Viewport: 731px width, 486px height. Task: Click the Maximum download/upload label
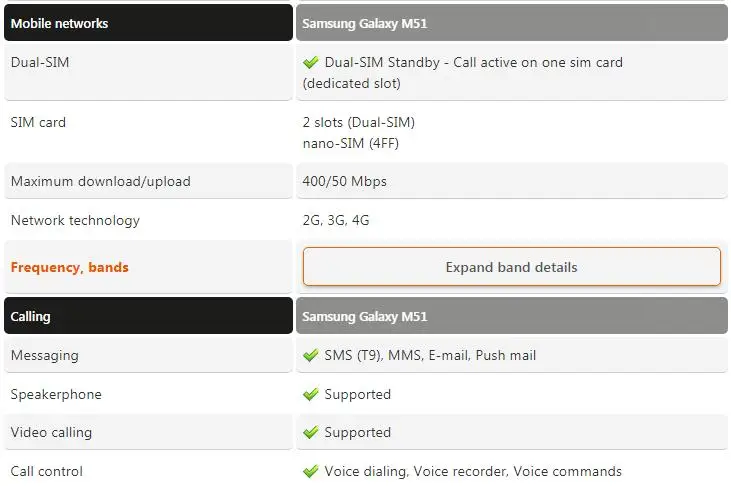[101, 181]
